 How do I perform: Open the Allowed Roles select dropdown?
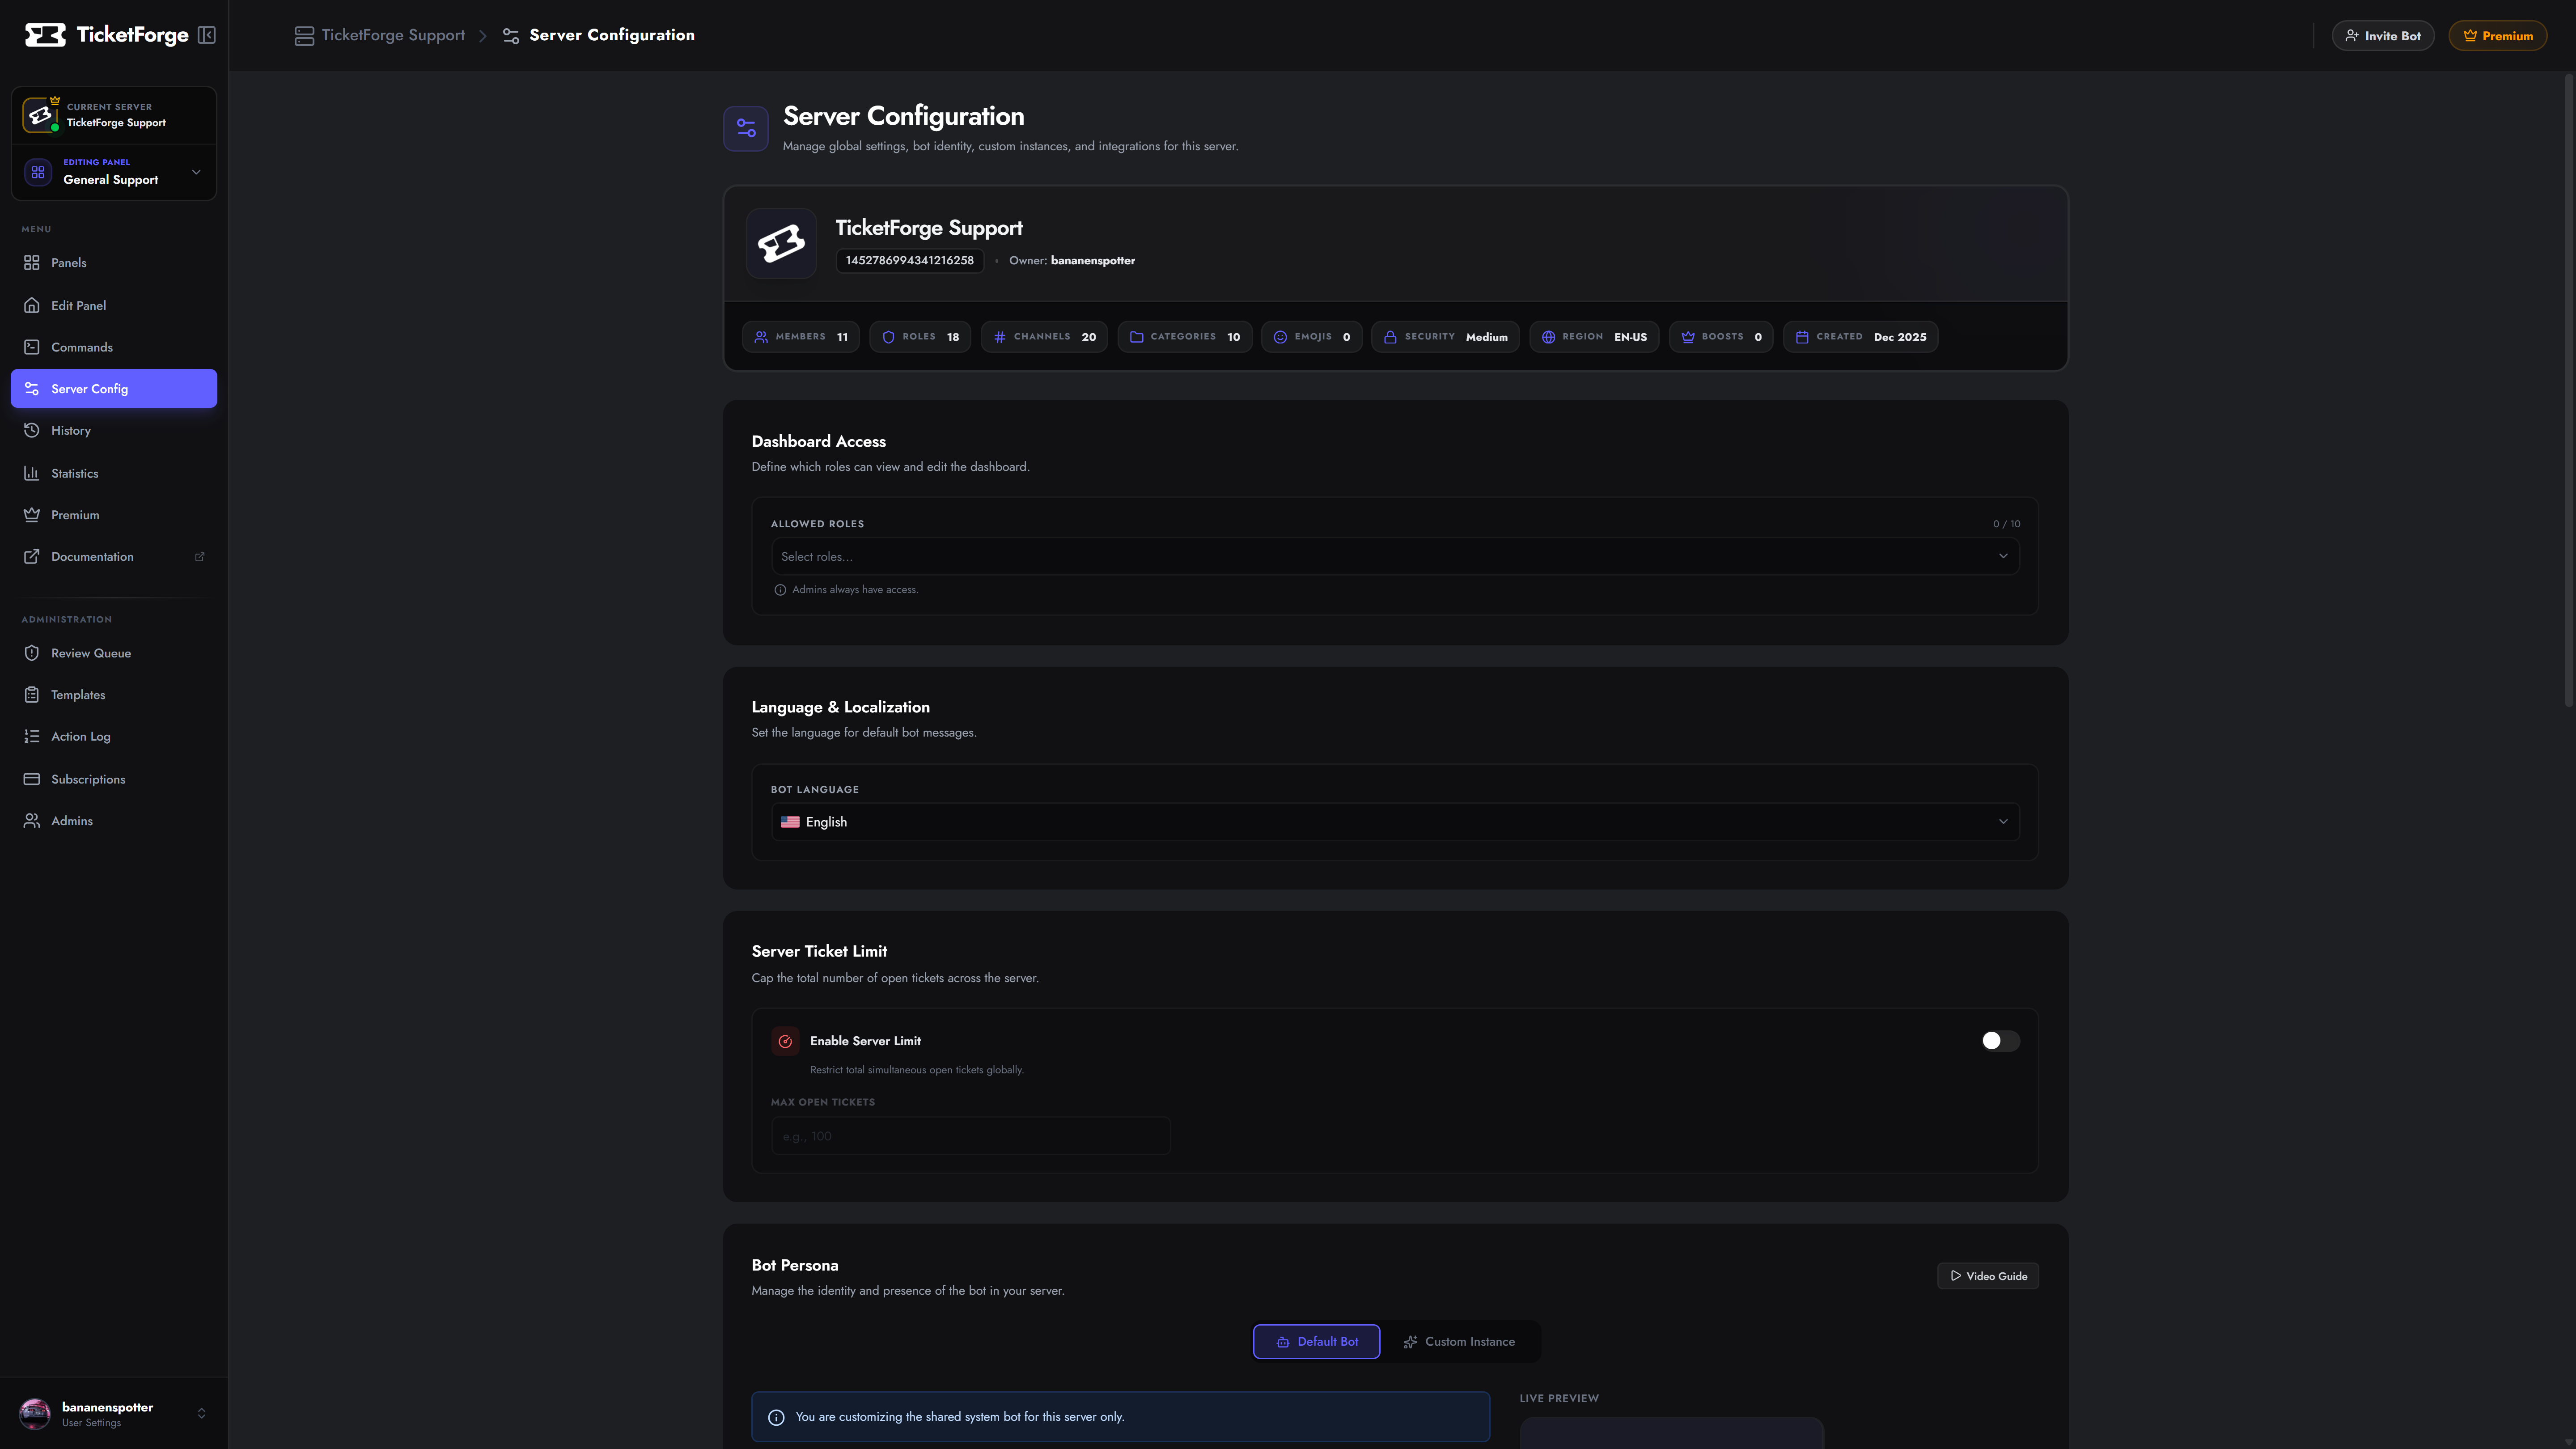[1395, 556]
